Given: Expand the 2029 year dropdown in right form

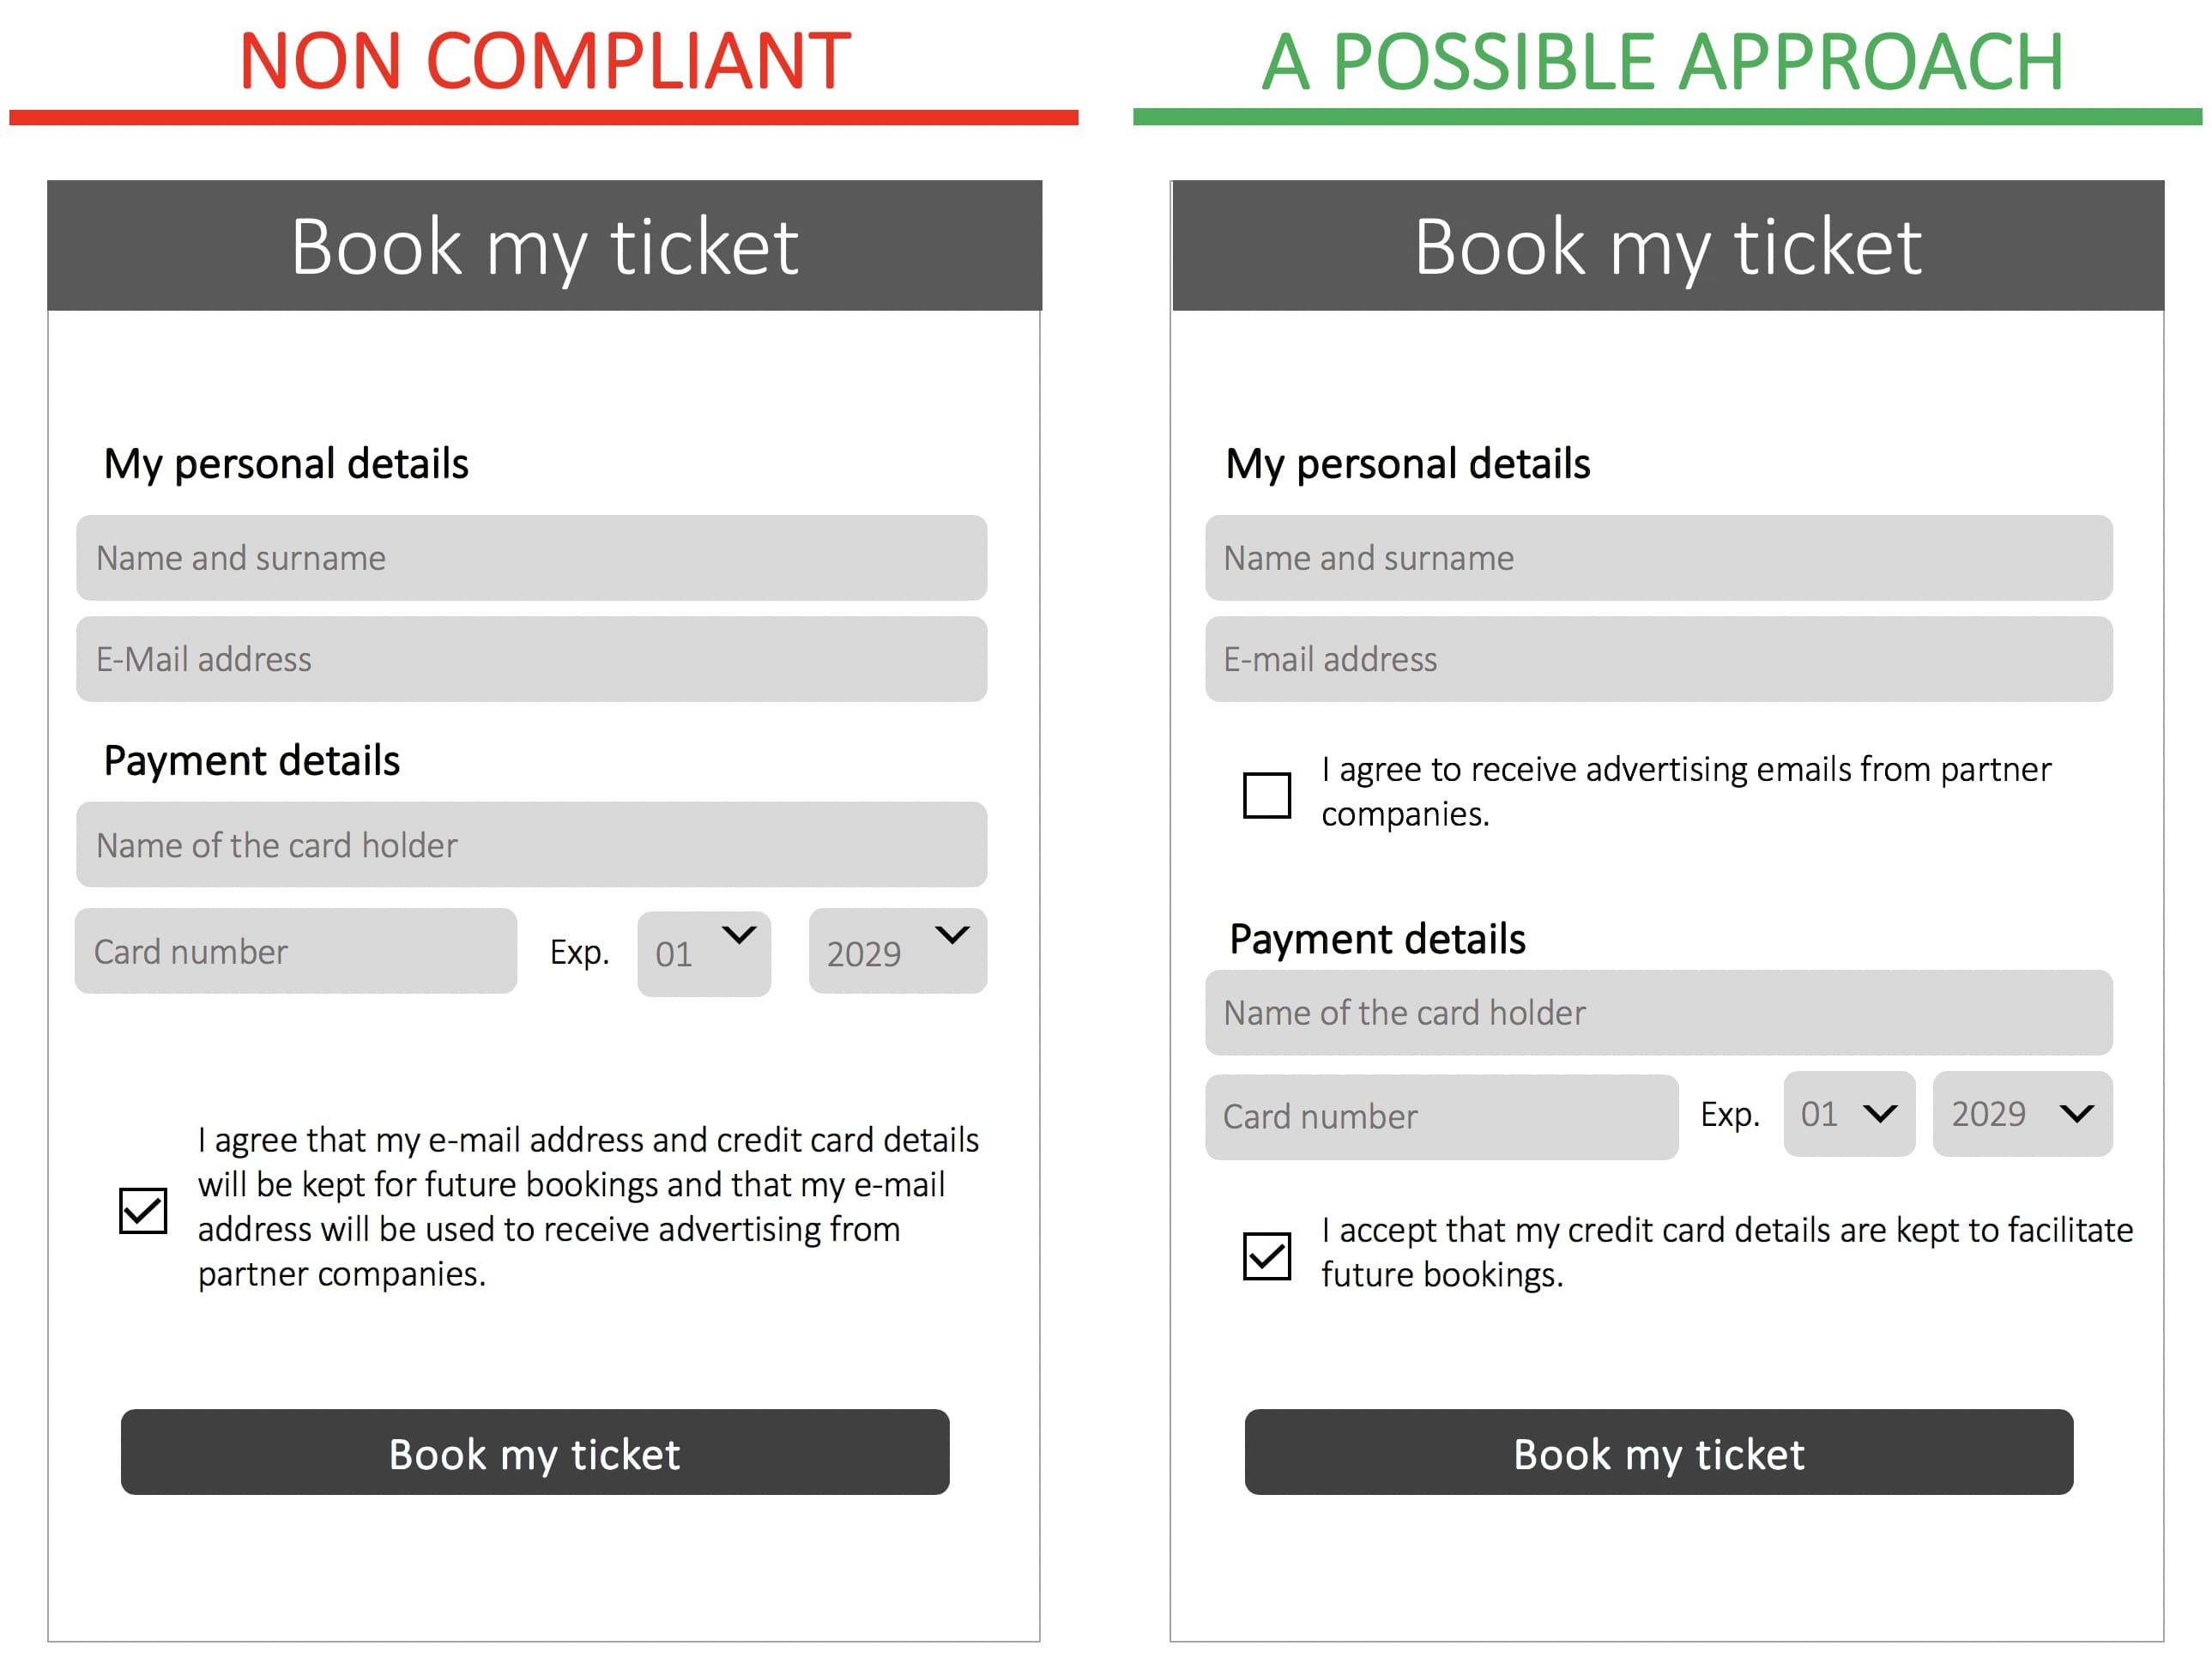Looking at the screenshot, I should tap(2022, 1114).
